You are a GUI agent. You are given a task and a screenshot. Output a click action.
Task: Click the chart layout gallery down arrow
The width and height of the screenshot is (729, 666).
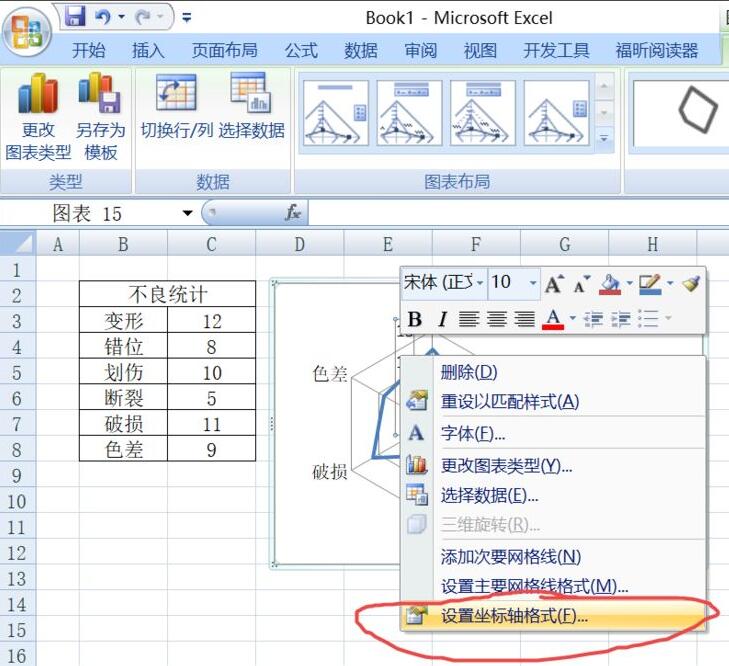(x=604, y=113)
